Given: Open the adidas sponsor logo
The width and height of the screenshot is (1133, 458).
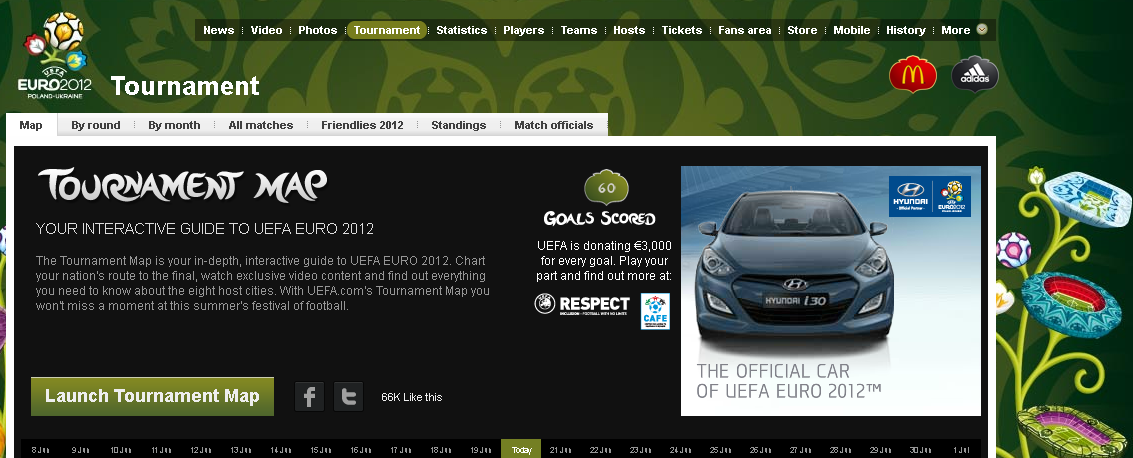Looking at the screenshot, I should tap(975, 74).
